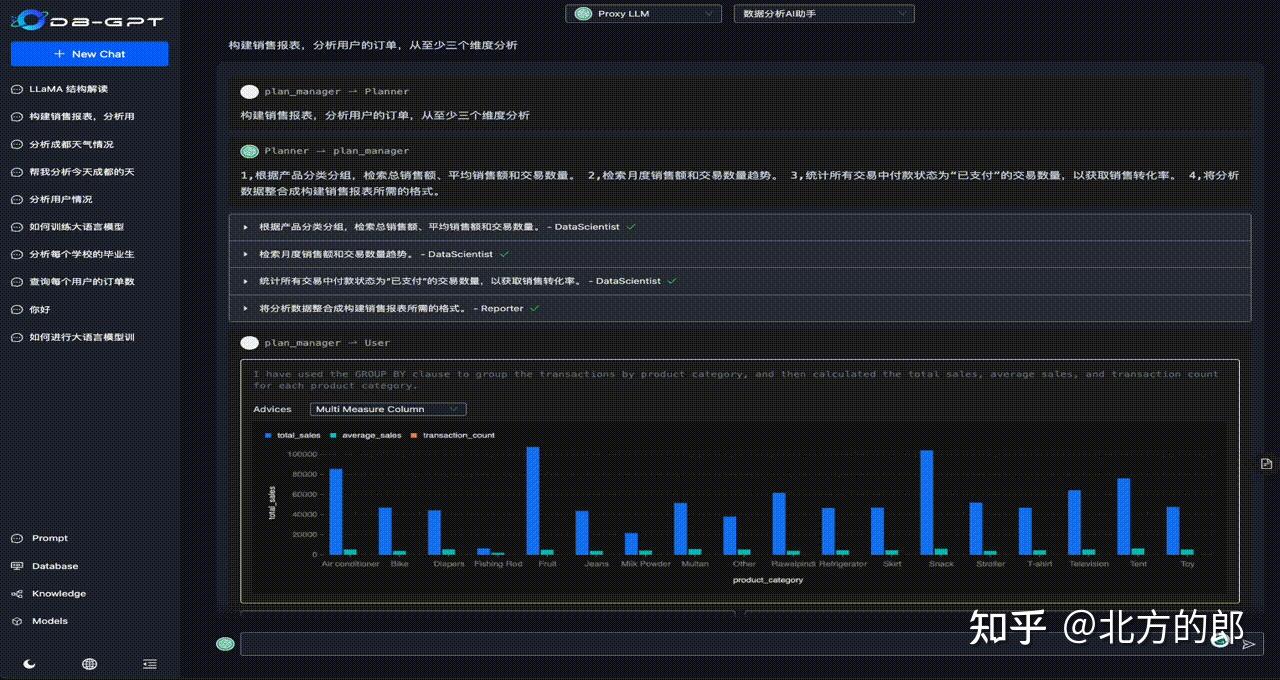The width and height of the screenshot is (1280, 680).
Task: Open the Multi Measure Column advices dropdown
Action: coord(387,409)
